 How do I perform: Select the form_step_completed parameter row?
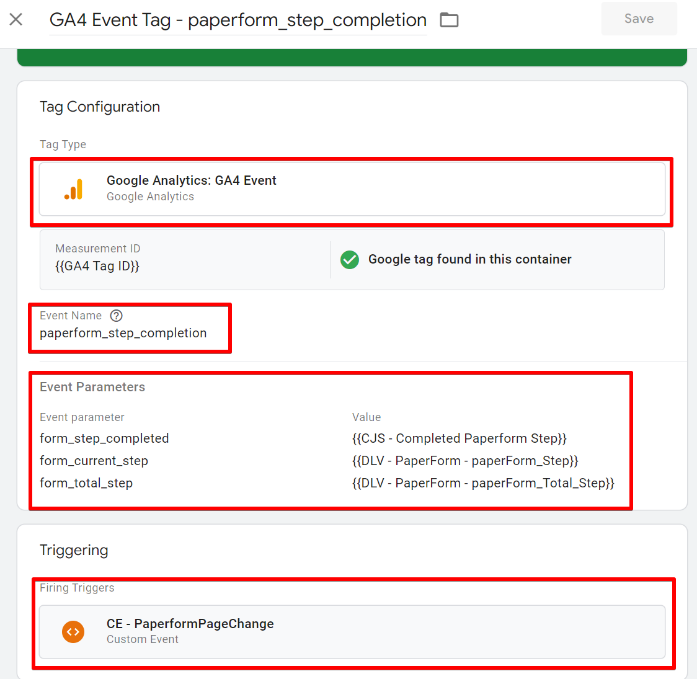point(104,438)
